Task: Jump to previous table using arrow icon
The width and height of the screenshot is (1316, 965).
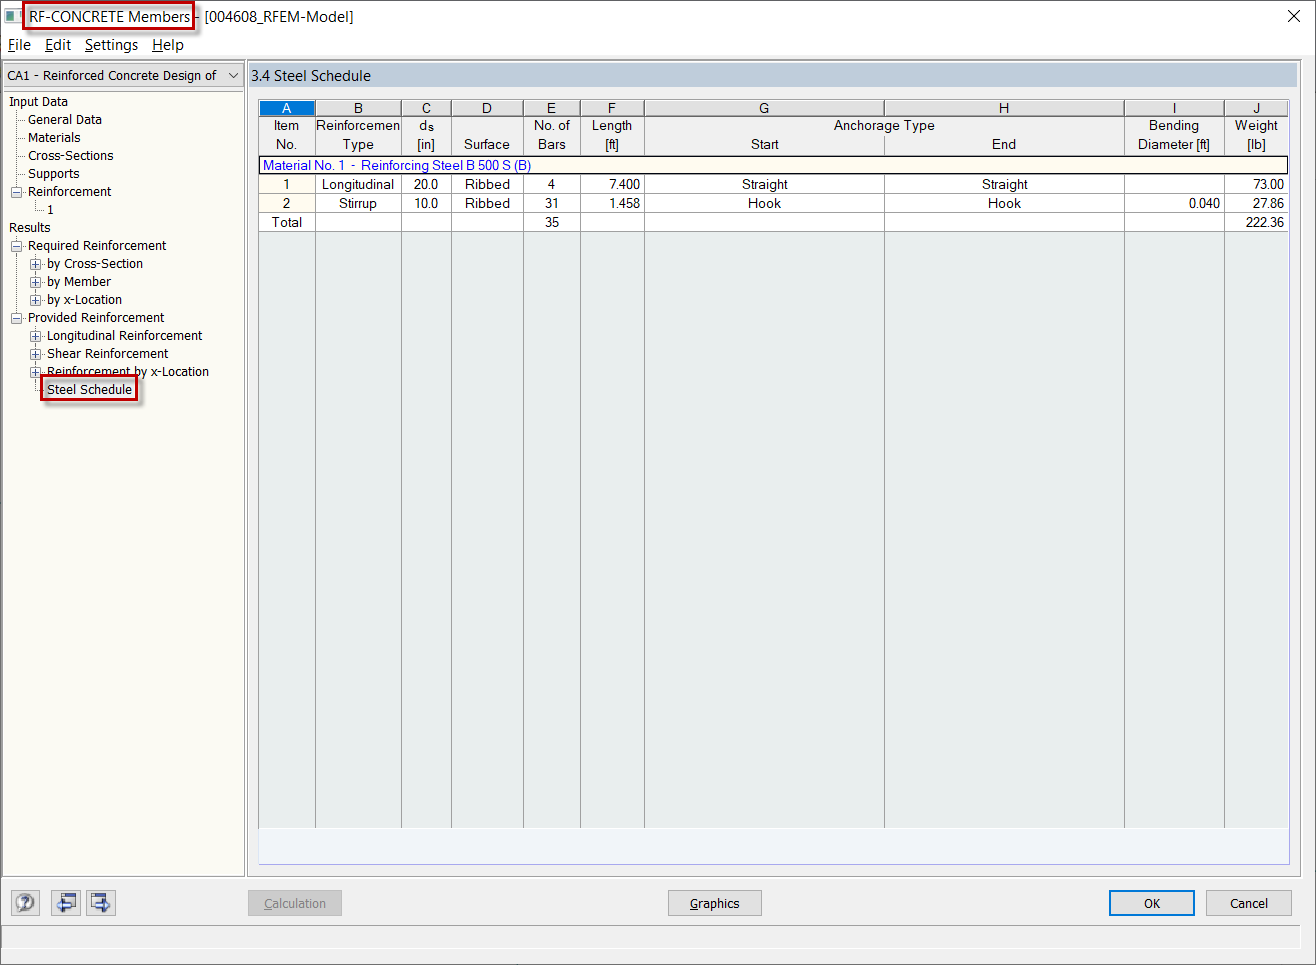Action: pos(66,902)
